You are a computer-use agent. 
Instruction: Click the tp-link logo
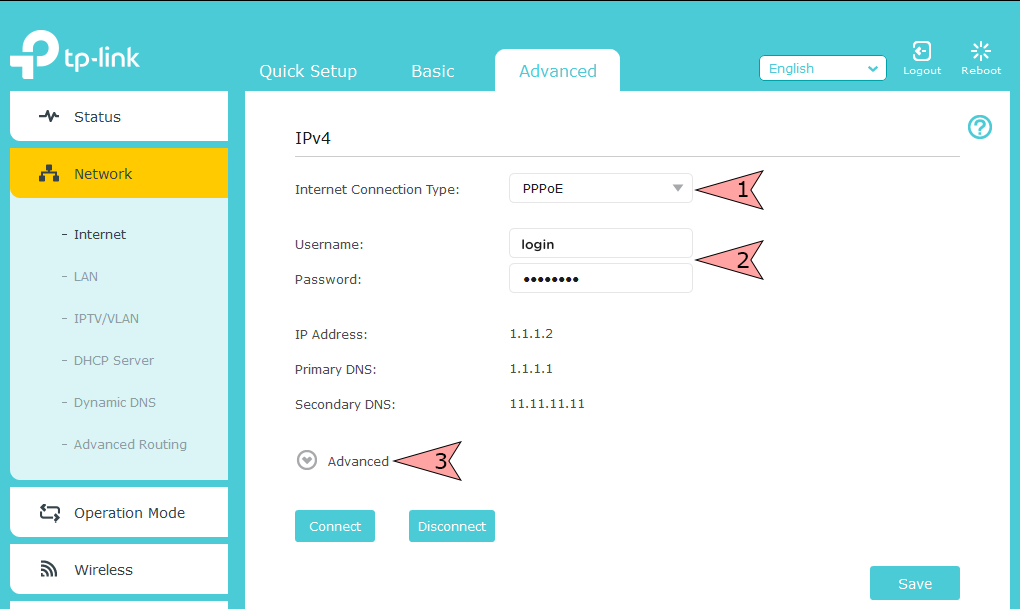tap(74, 55)
